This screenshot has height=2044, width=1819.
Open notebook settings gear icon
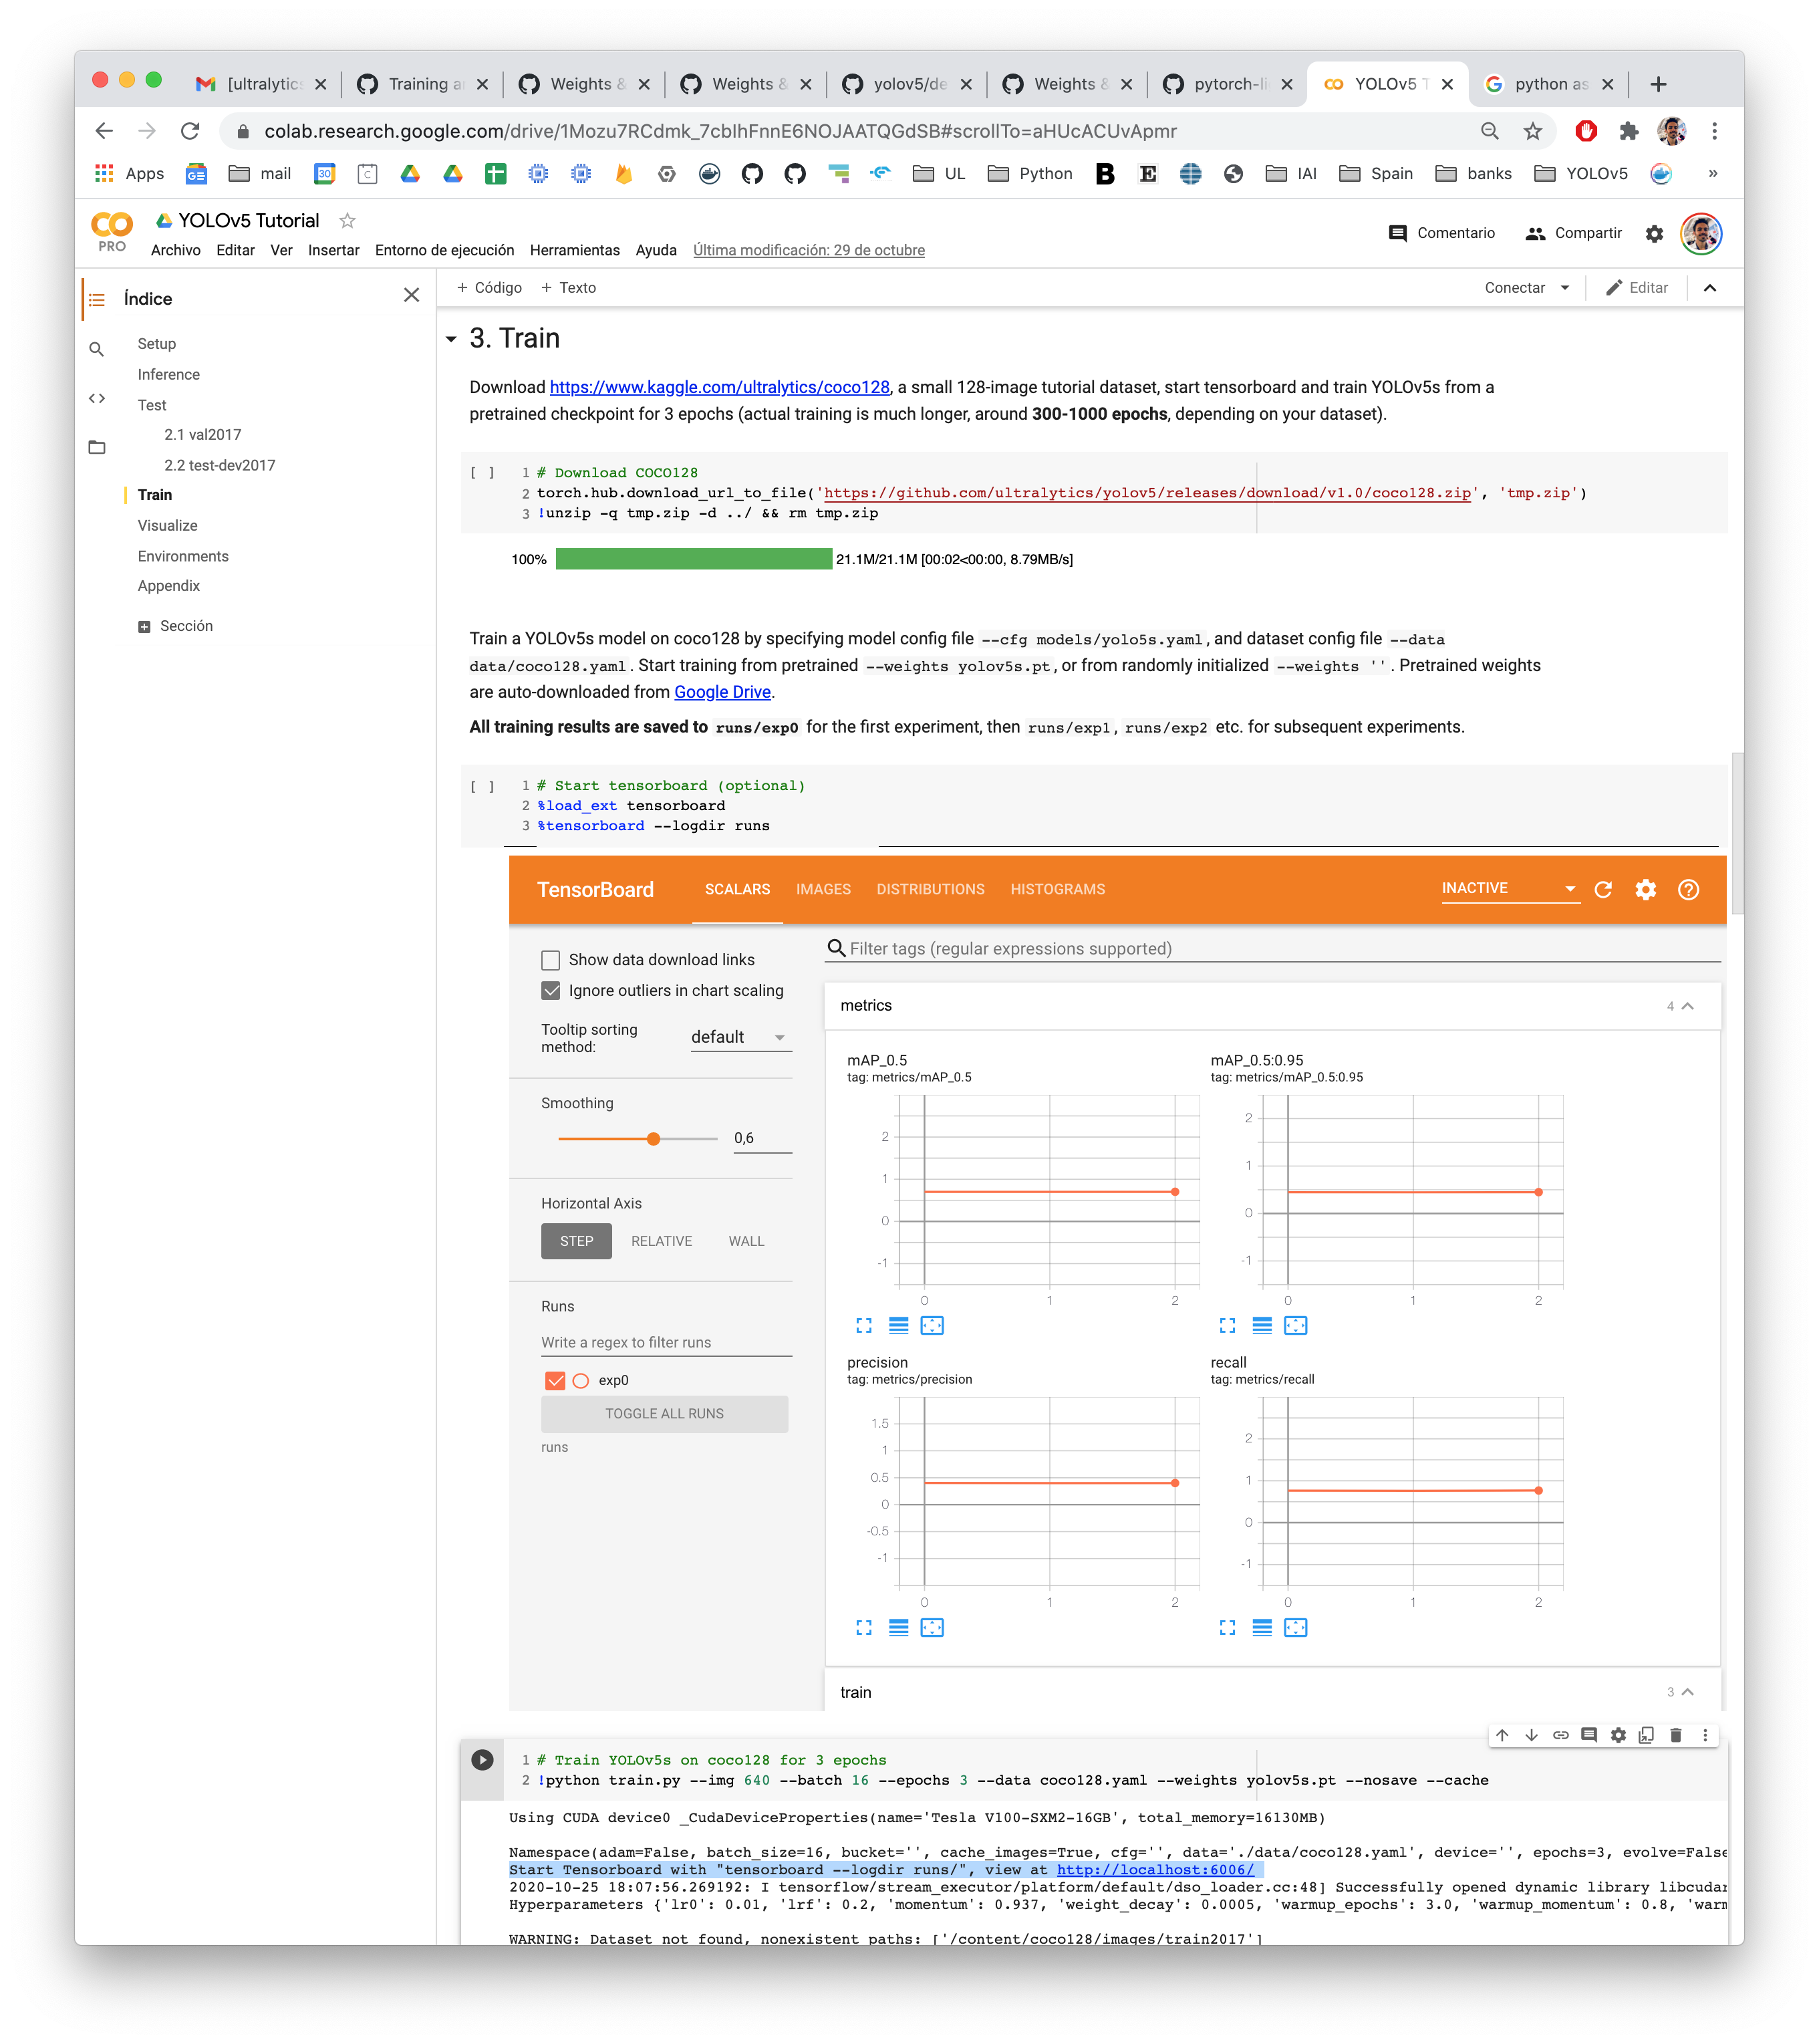pos(1654,233)
